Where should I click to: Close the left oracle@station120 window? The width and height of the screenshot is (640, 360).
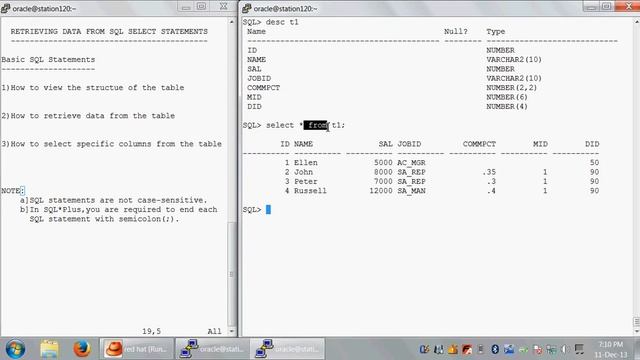pos(223,7)
